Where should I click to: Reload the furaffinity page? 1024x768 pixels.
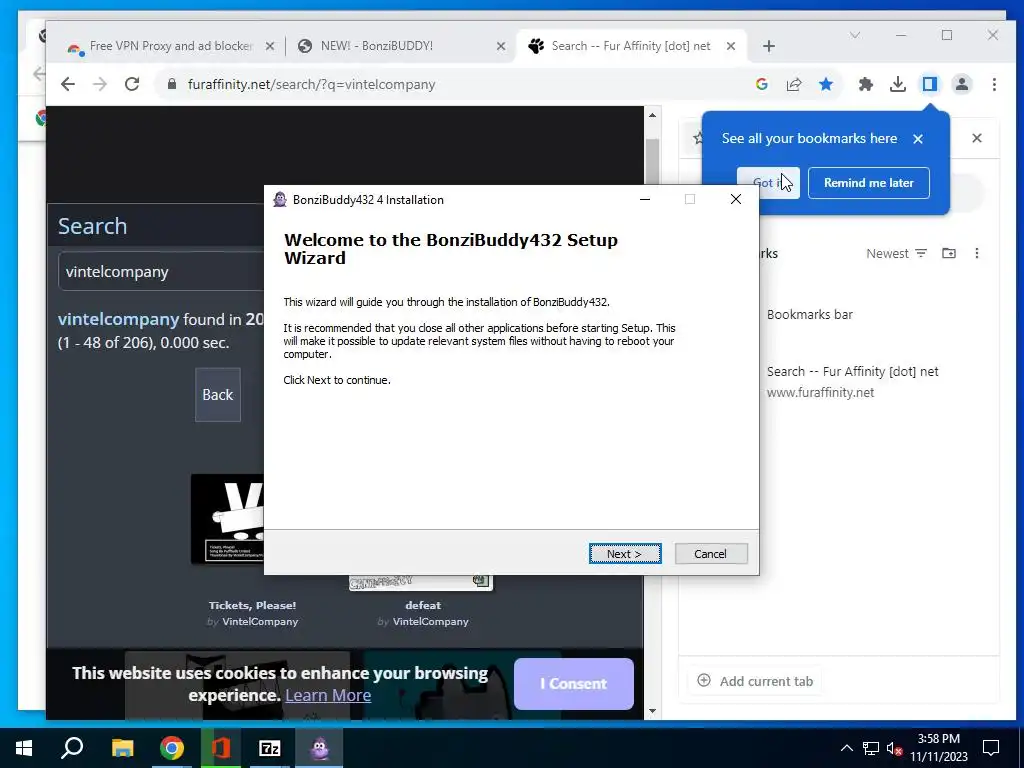pos(132,84)
